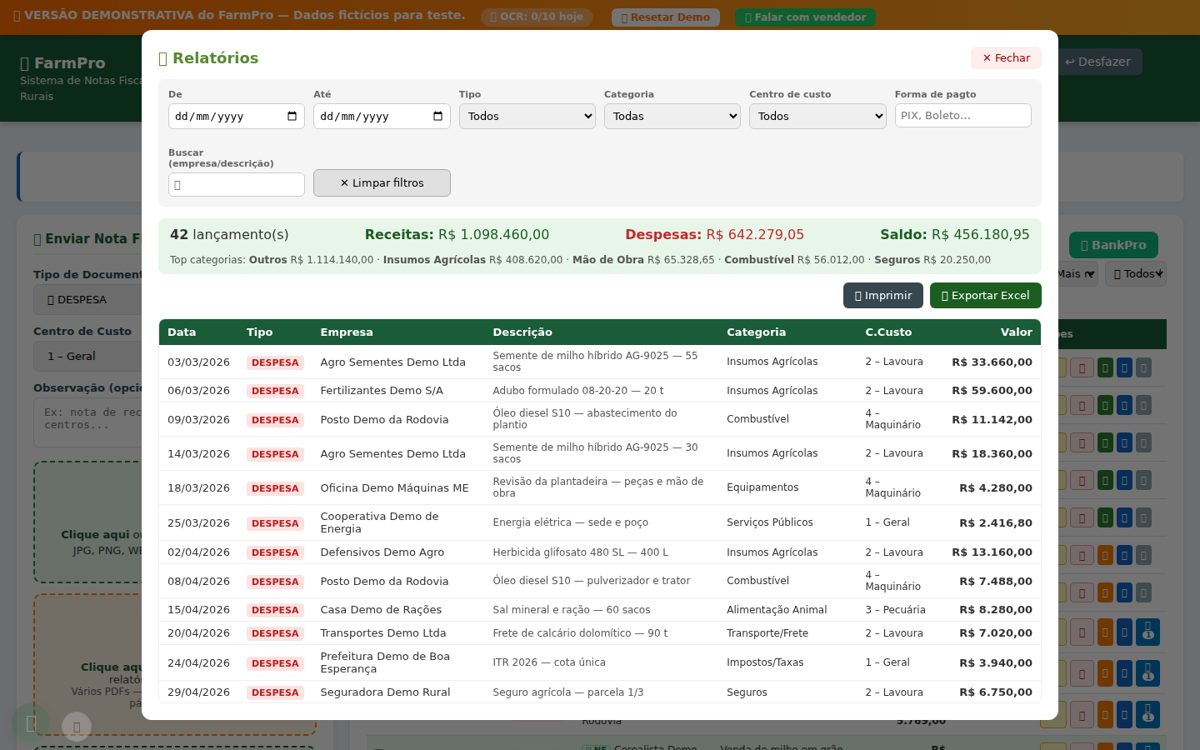Select the 'Herbicida glifosato 480 SL — 400 L' description
This screenshot has height=750, width=1200.
(580, 552)
